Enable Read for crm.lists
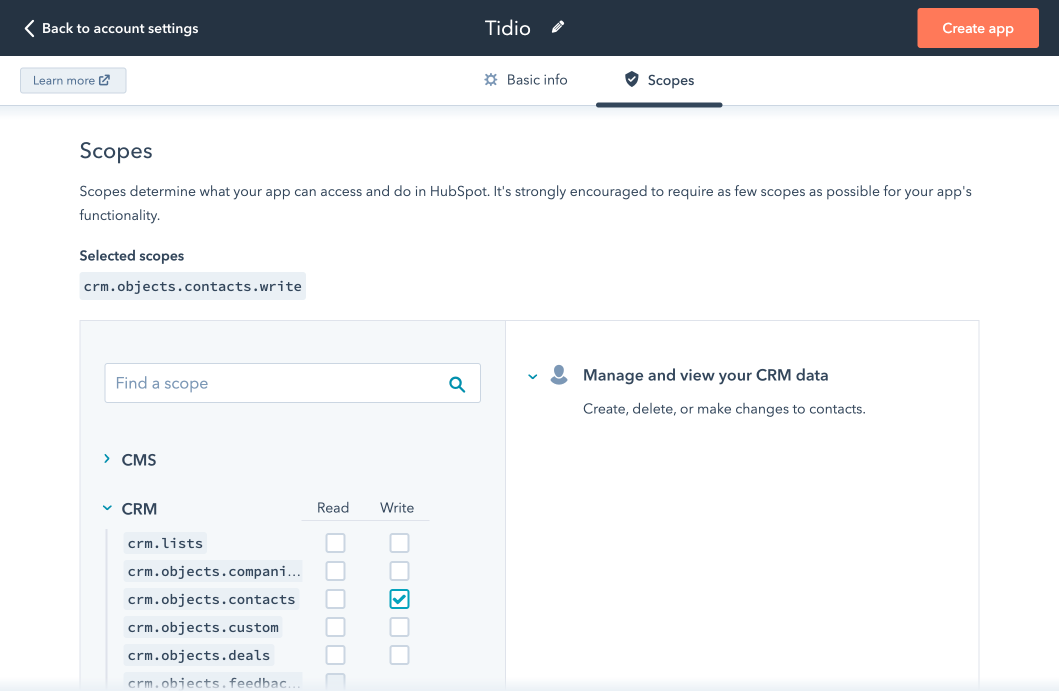This screenshot has width=1059, height=691. coord(335,543)
